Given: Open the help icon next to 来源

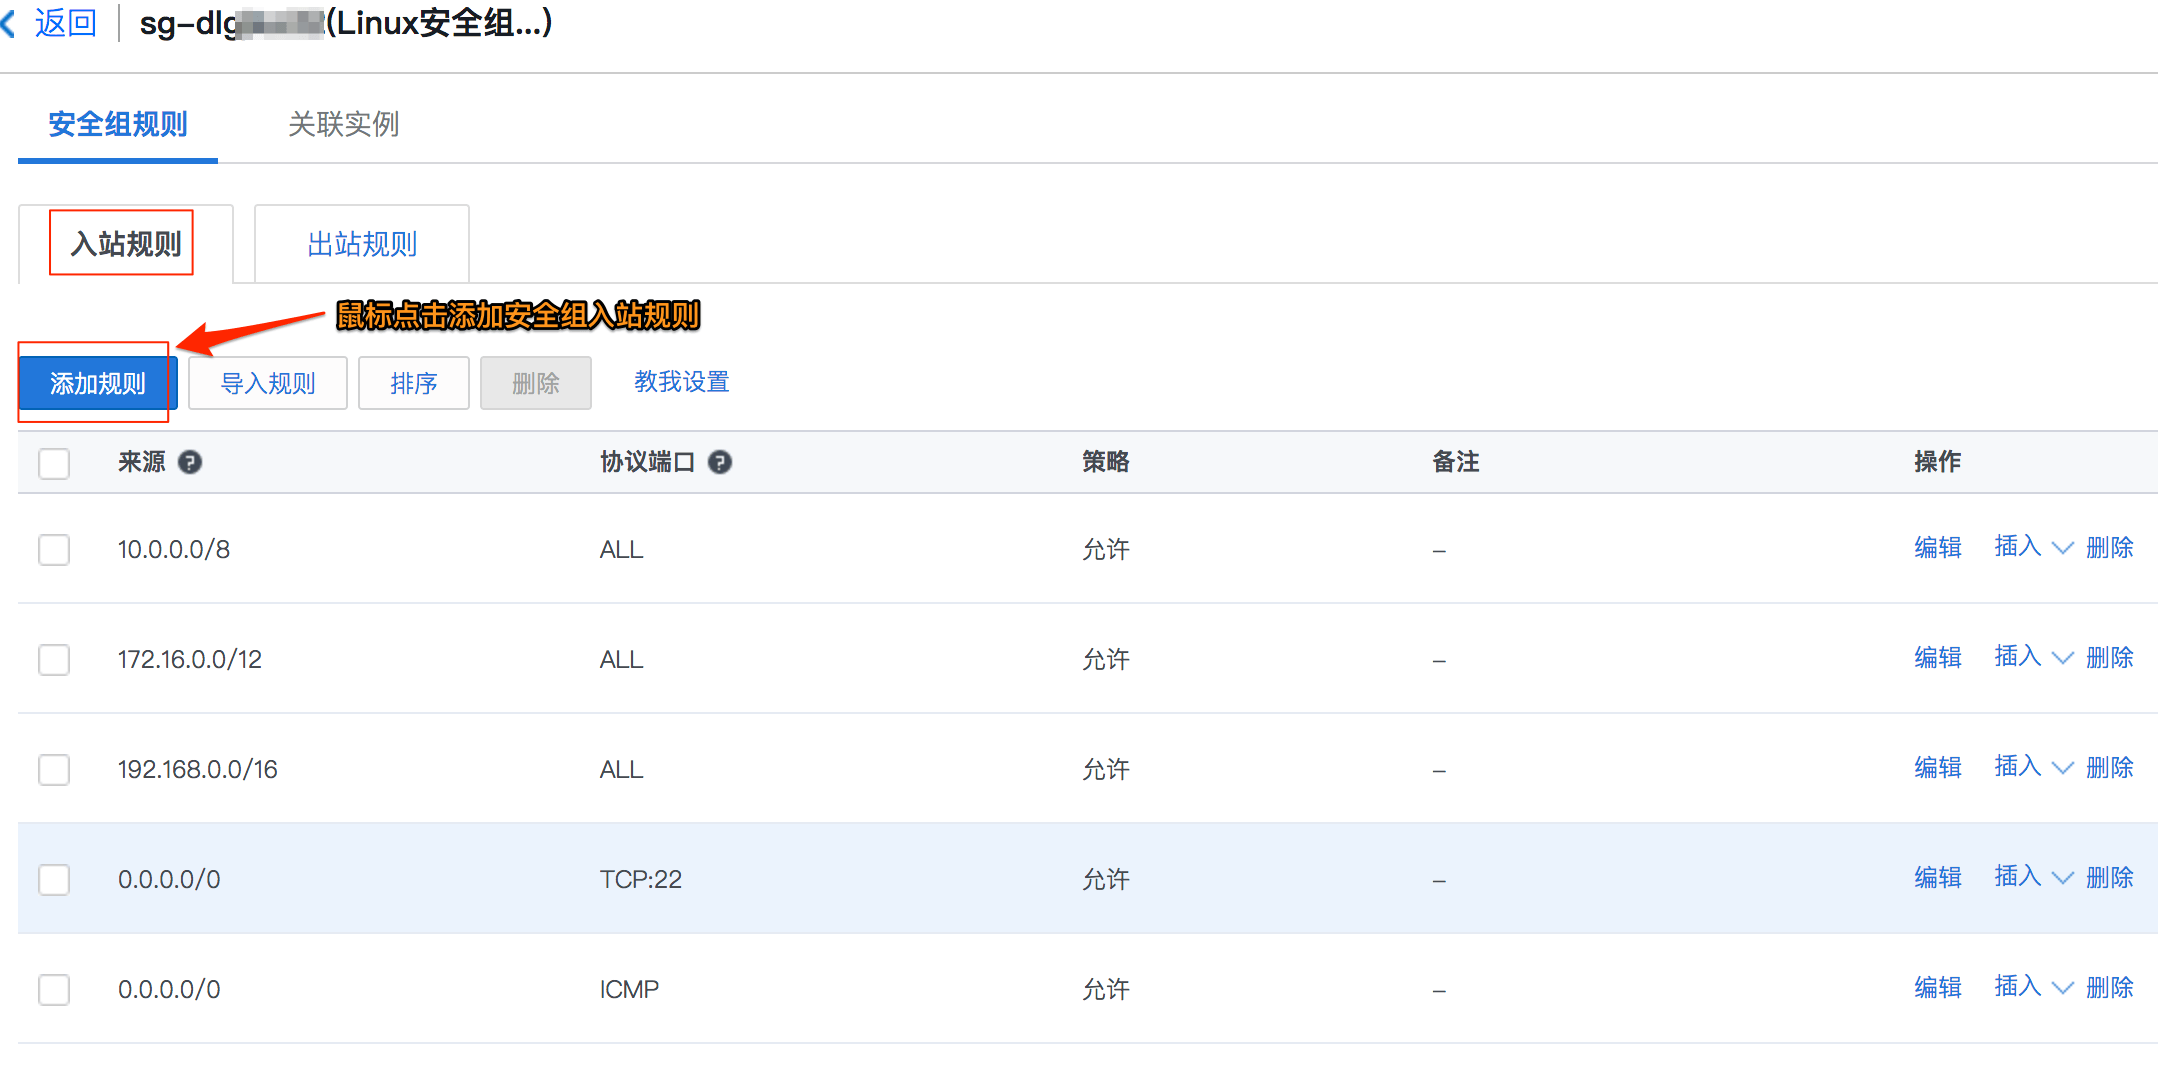Looking at the screenshot, I should click(190, 462).
